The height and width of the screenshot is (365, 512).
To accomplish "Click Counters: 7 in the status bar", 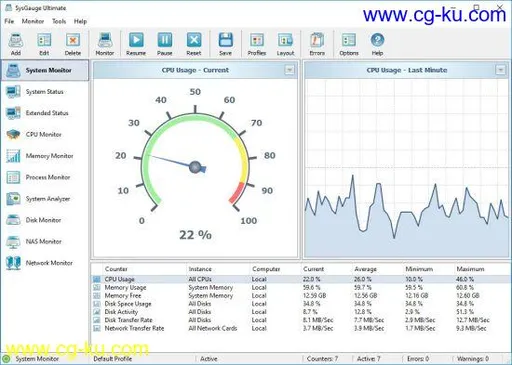I will pos(322,359).
